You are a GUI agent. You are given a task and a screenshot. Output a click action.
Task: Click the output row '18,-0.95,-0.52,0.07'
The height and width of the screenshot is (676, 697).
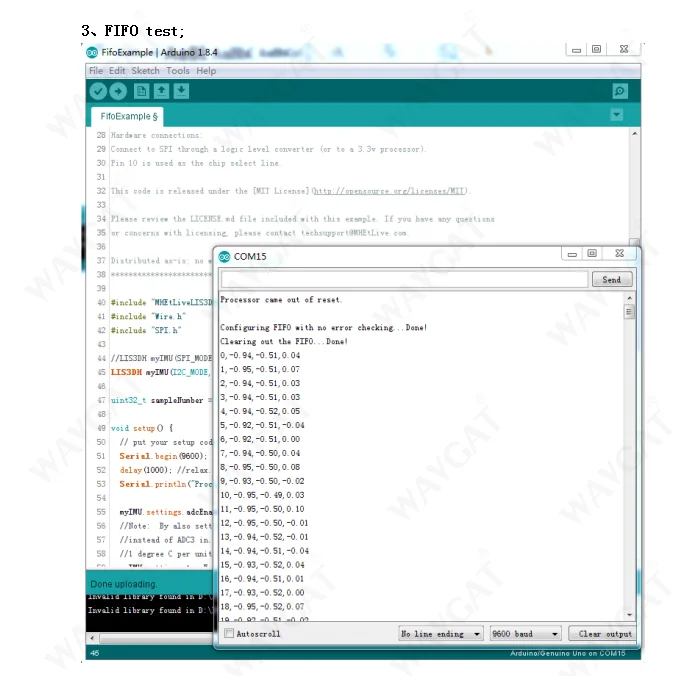click(263, 607)
